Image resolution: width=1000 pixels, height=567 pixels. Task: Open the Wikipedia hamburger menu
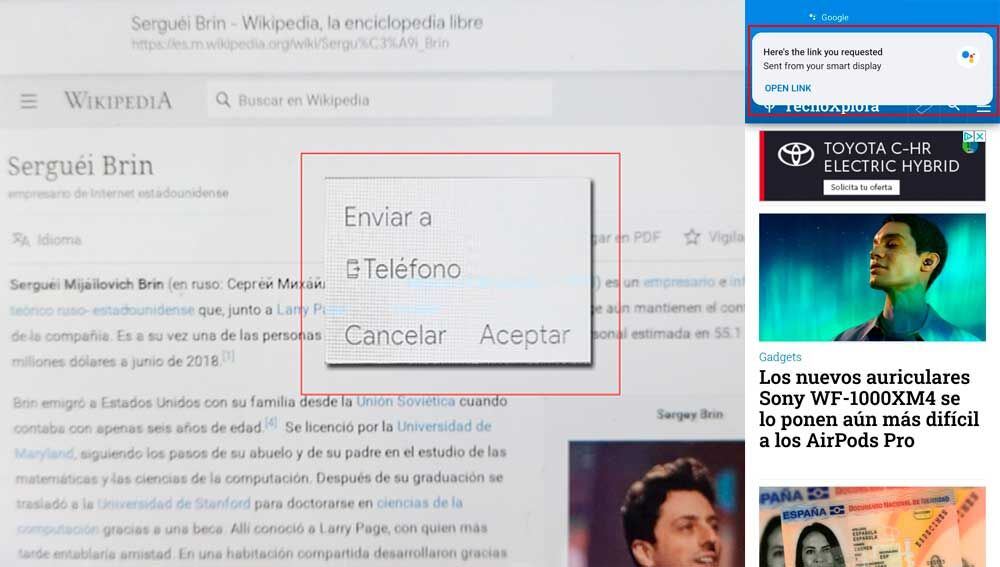29,101
